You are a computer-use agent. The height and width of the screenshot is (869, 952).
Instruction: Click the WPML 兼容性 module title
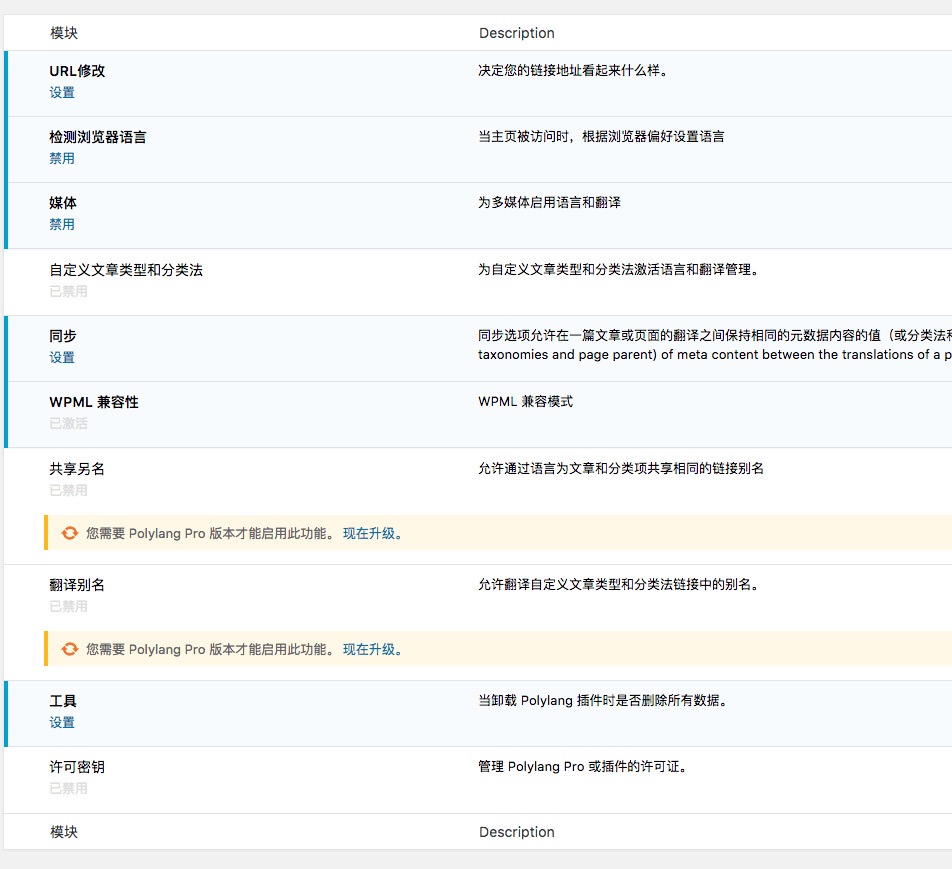tap(96, 402)
